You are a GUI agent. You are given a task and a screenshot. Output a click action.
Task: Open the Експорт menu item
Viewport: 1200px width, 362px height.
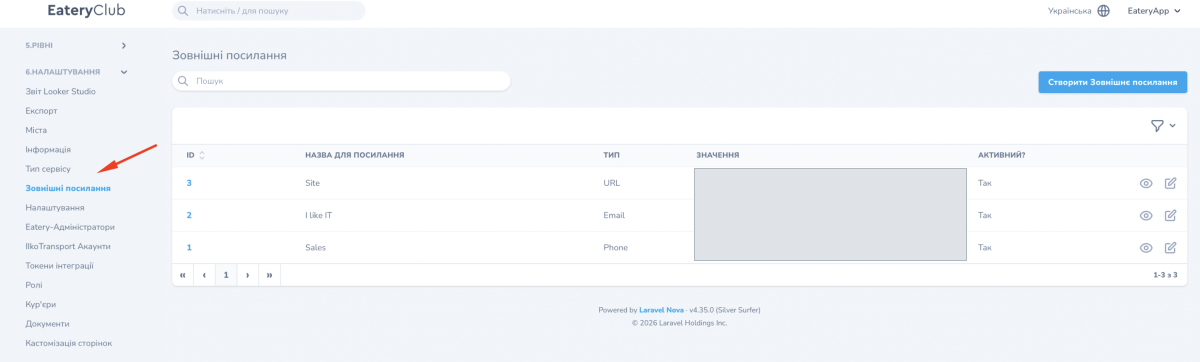pyautogui.click(x=42, y=110)
